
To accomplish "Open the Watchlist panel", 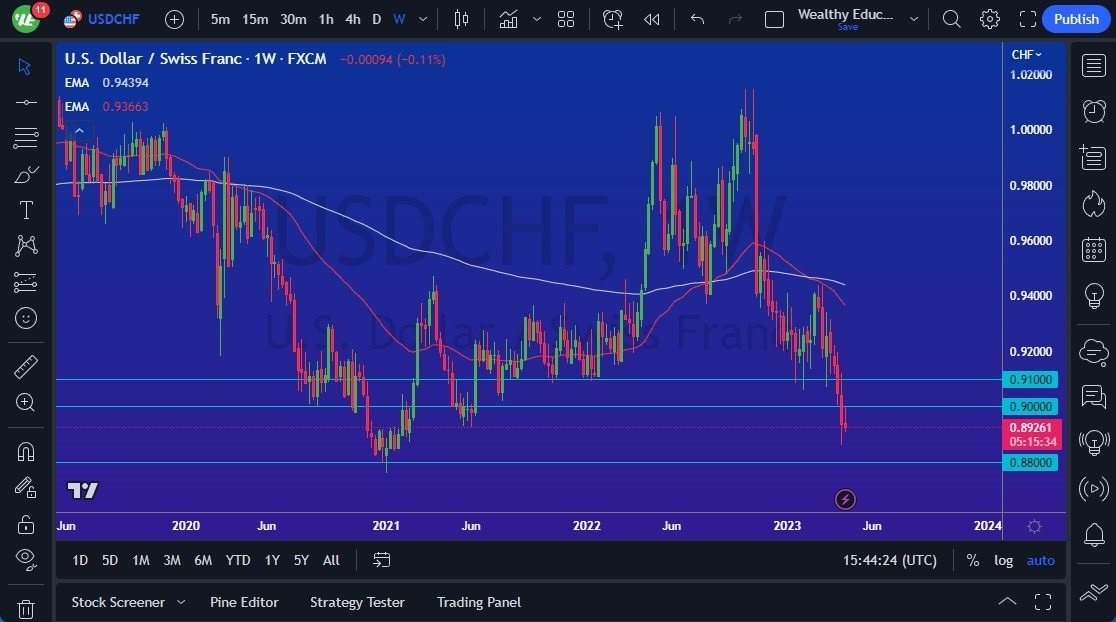I will [x=1095, y=66].
